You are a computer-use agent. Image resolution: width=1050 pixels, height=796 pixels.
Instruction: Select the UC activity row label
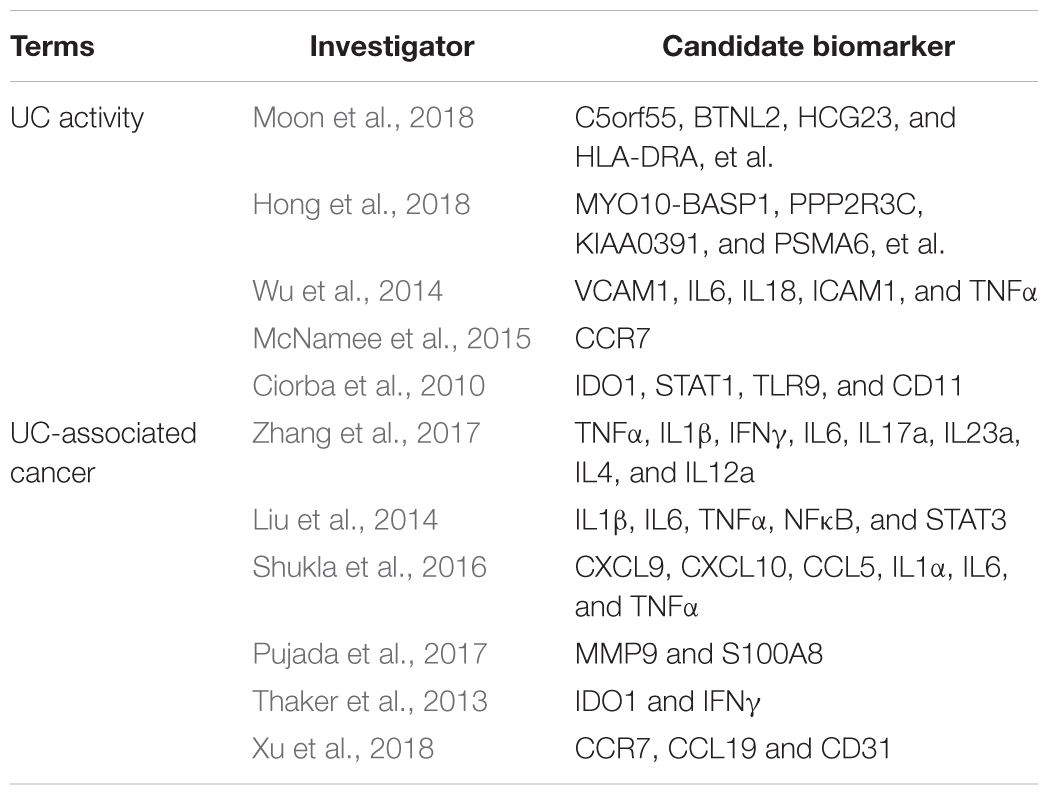(x=77, y=118)
